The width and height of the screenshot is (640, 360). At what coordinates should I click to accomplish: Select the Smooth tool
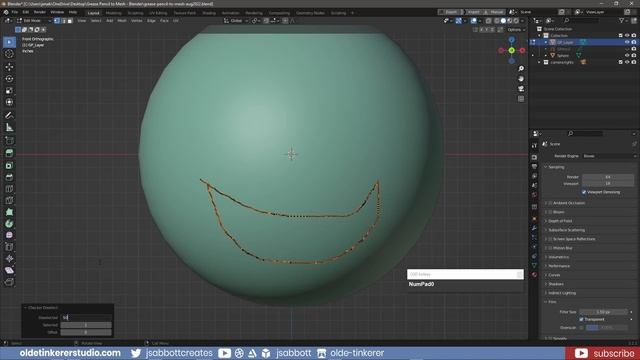point(9,236)
